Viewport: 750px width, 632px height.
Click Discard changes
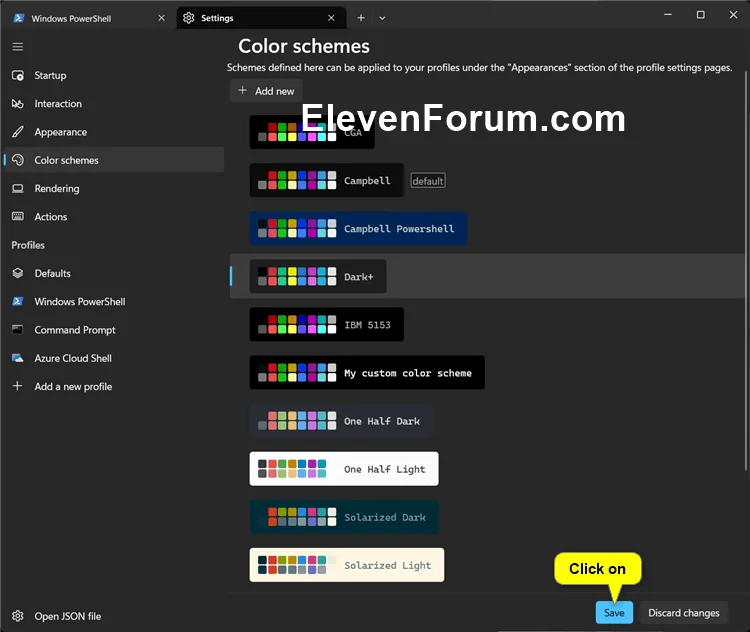coord(684,612)
